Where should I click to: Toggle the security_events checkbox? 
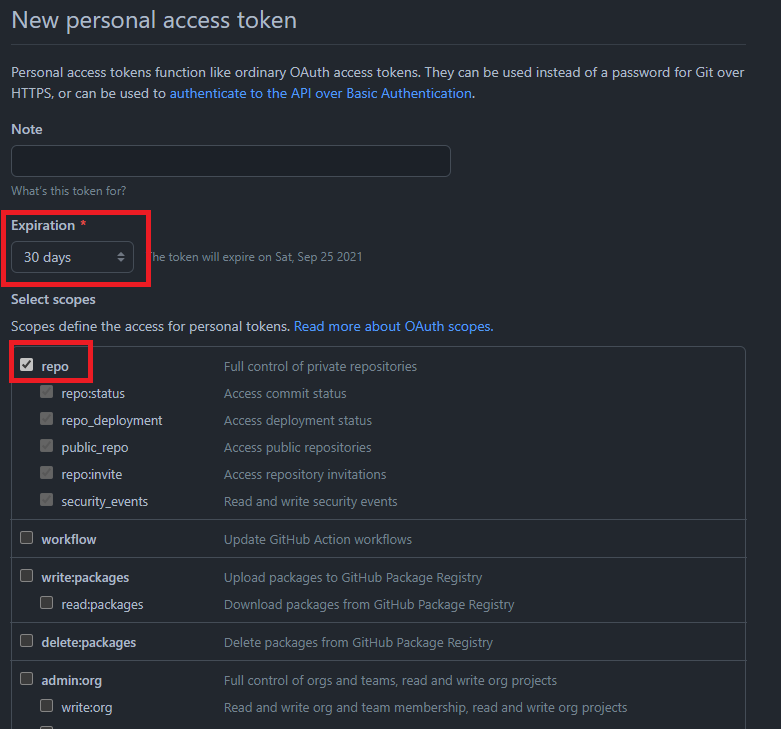point(47,501)
